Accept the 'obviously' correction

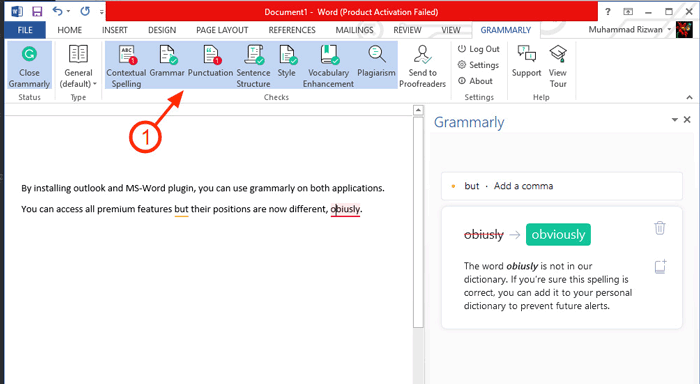pos(558,234)
